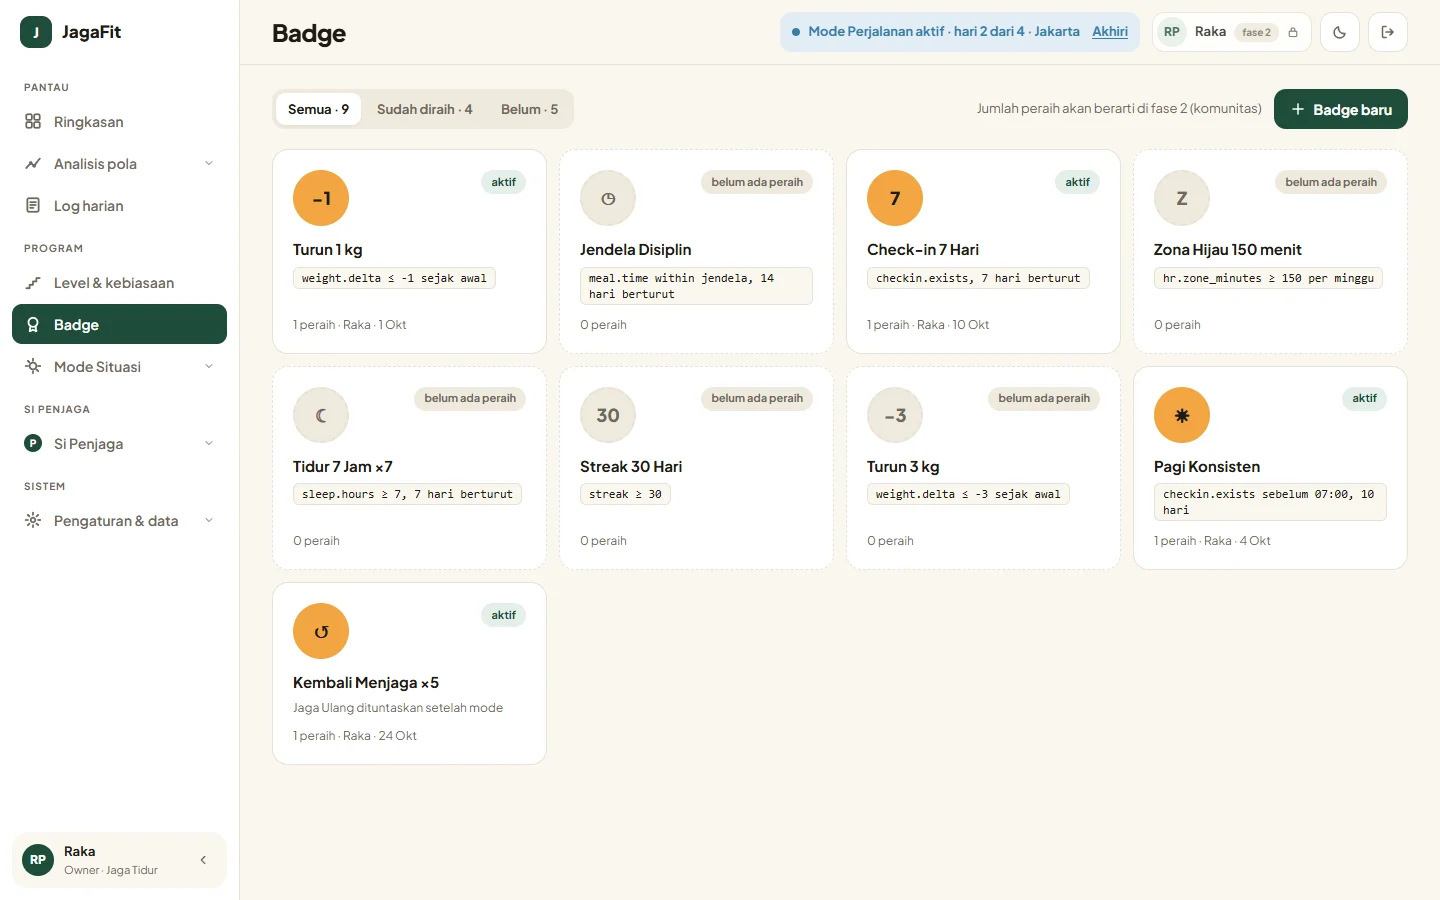Image resolution: width=1440 pixels, height=900 pixels.
Task: Click the lock icon beside fase 2
Action: tap(1293, 32)
